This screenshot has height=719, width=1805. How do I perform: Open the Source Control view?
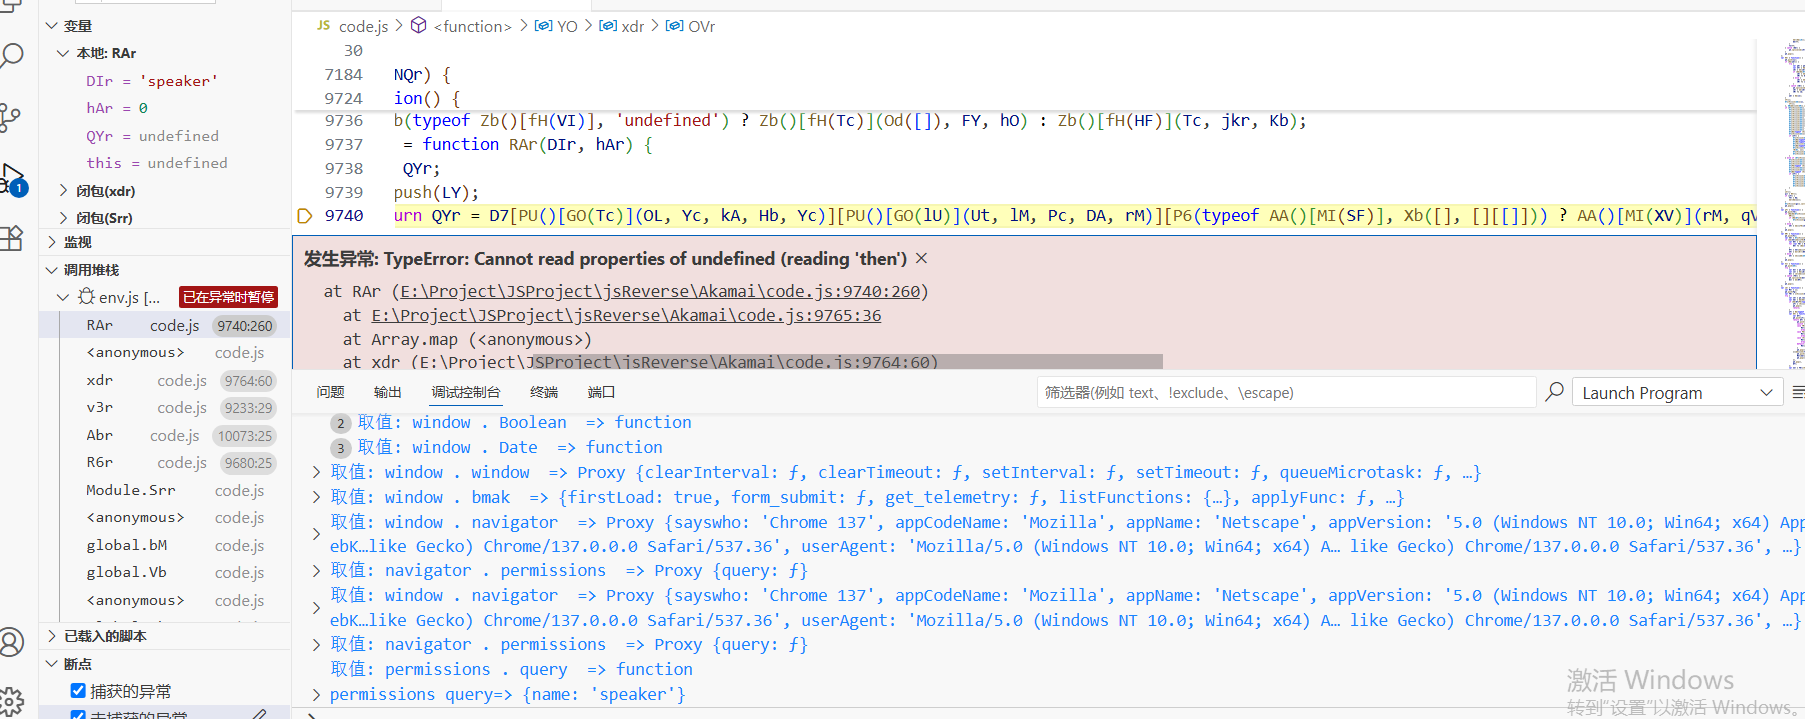click(x=11, y=117)
